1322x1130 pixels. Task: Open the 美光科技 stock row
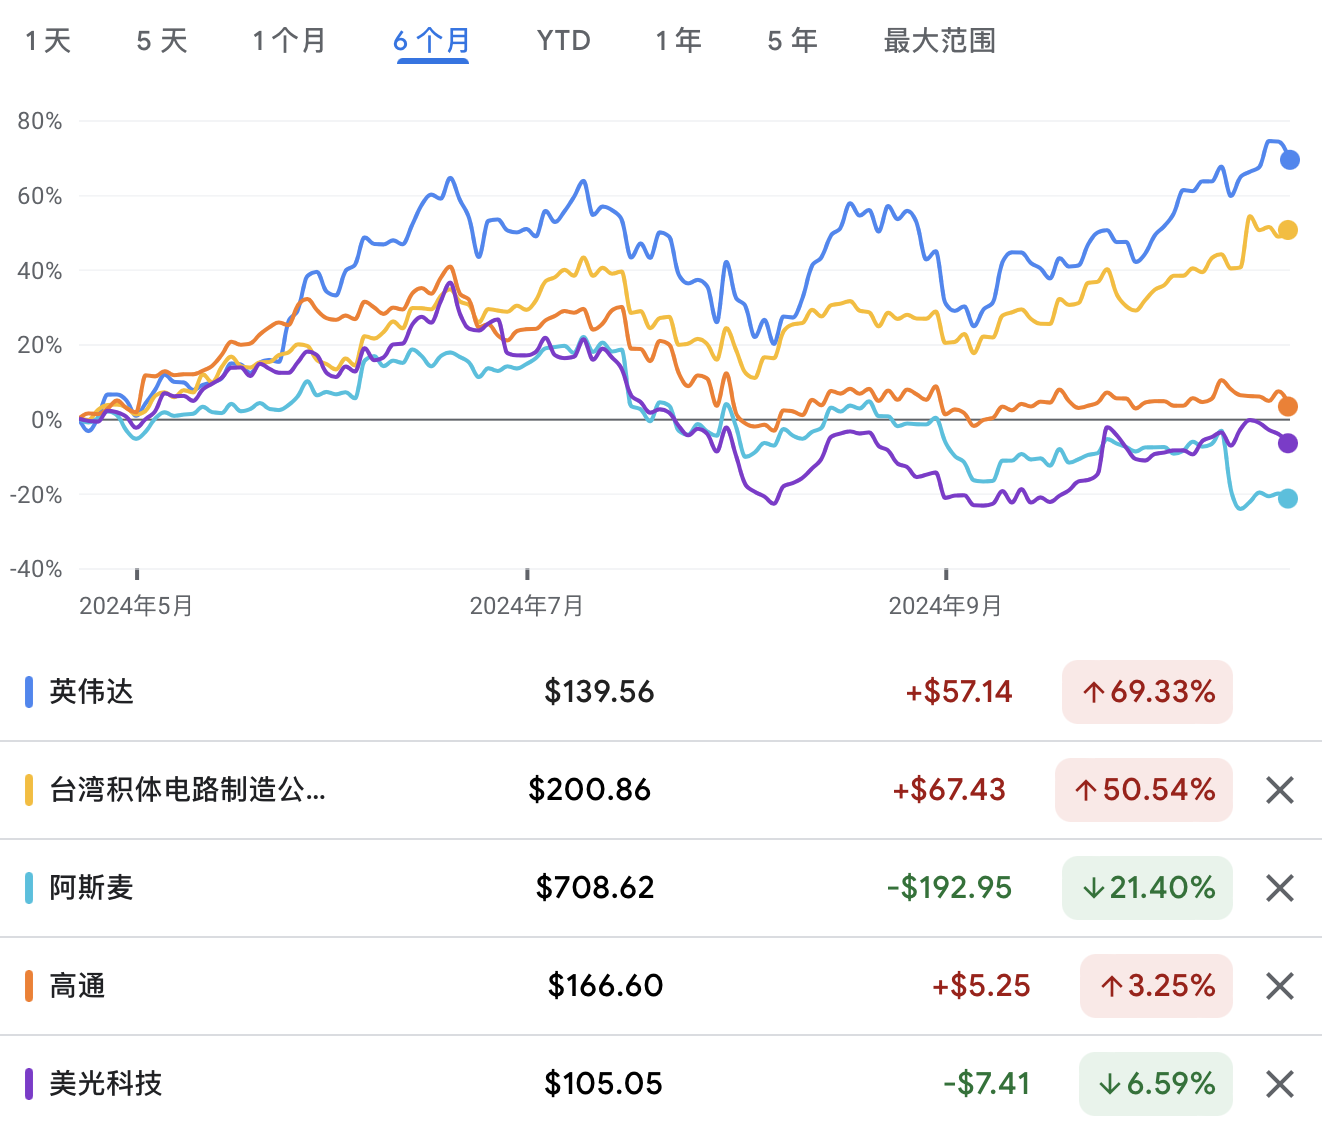(661, 1084)
